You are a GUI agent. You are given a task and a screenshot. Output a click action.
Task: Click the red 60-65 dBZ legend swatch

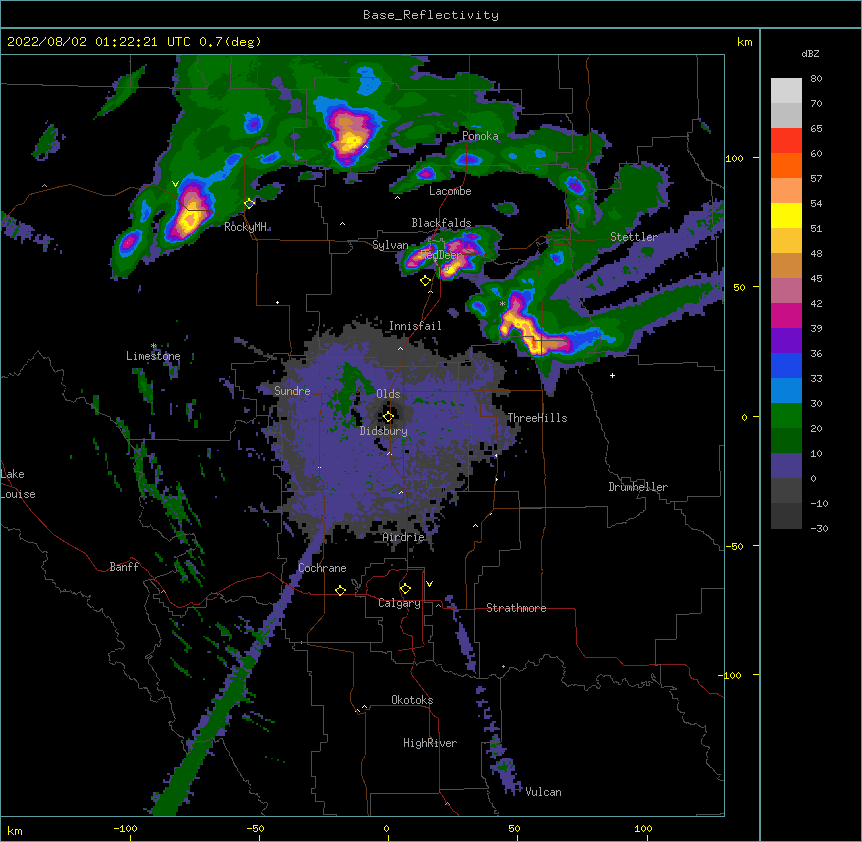[x=786, y=140]
